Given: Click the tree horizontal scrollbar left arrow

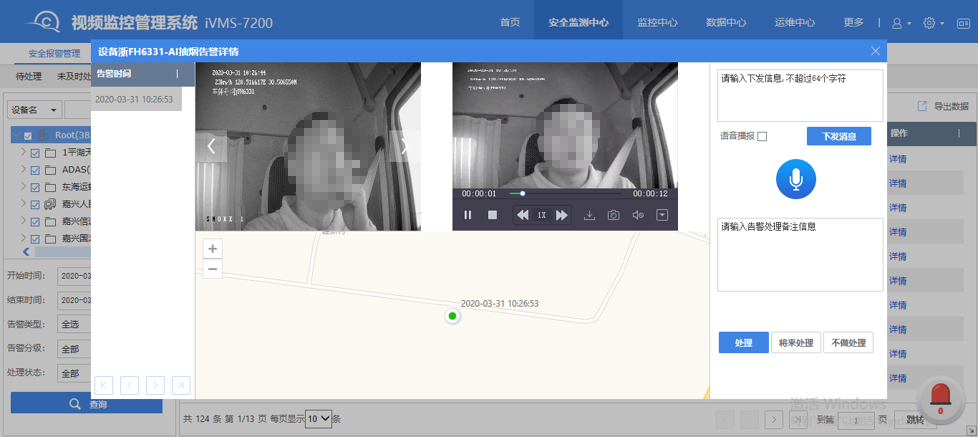Looking at the screenshot, I should pos(26,252).
